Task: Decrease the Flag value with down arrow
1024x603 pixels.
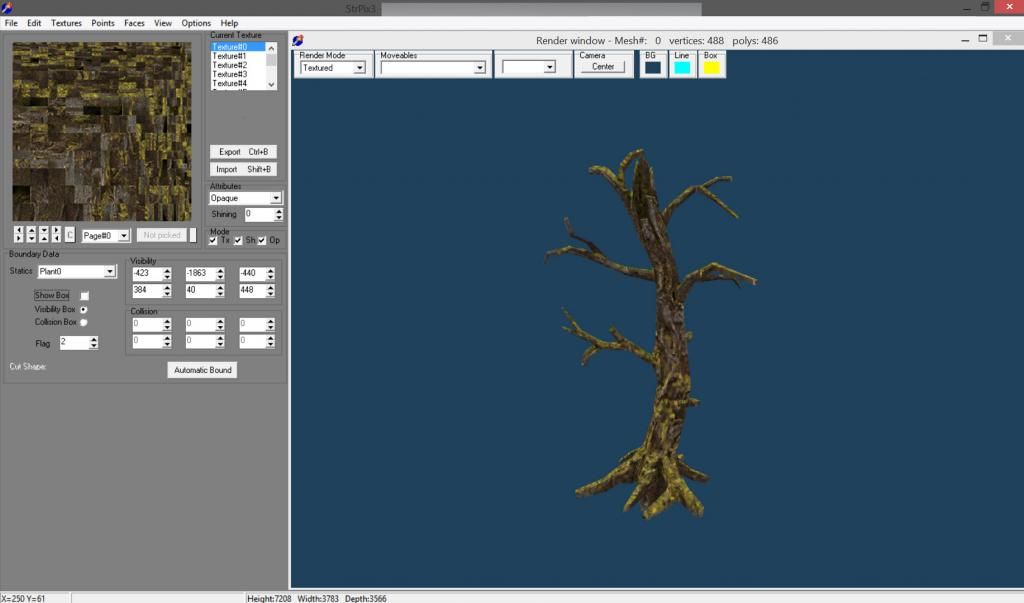Action: (x=94, y=346)
